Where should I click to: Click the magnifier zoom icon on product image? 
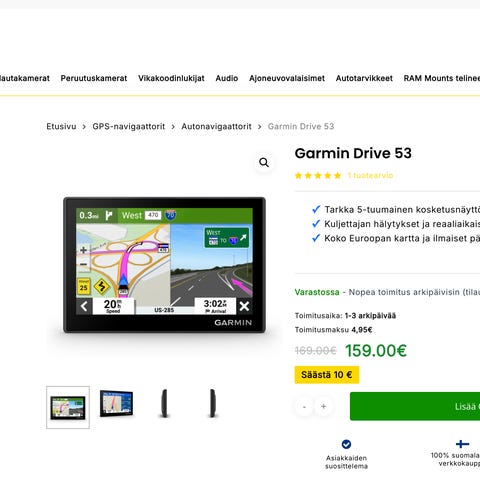264,163
